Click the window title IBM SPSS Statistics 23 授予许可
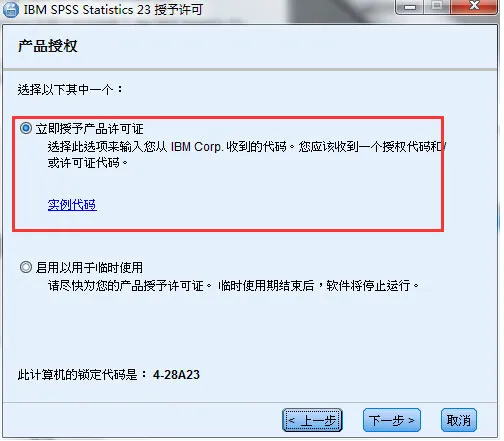The width and height of the screenshot is (504, 441). (113, 9)
